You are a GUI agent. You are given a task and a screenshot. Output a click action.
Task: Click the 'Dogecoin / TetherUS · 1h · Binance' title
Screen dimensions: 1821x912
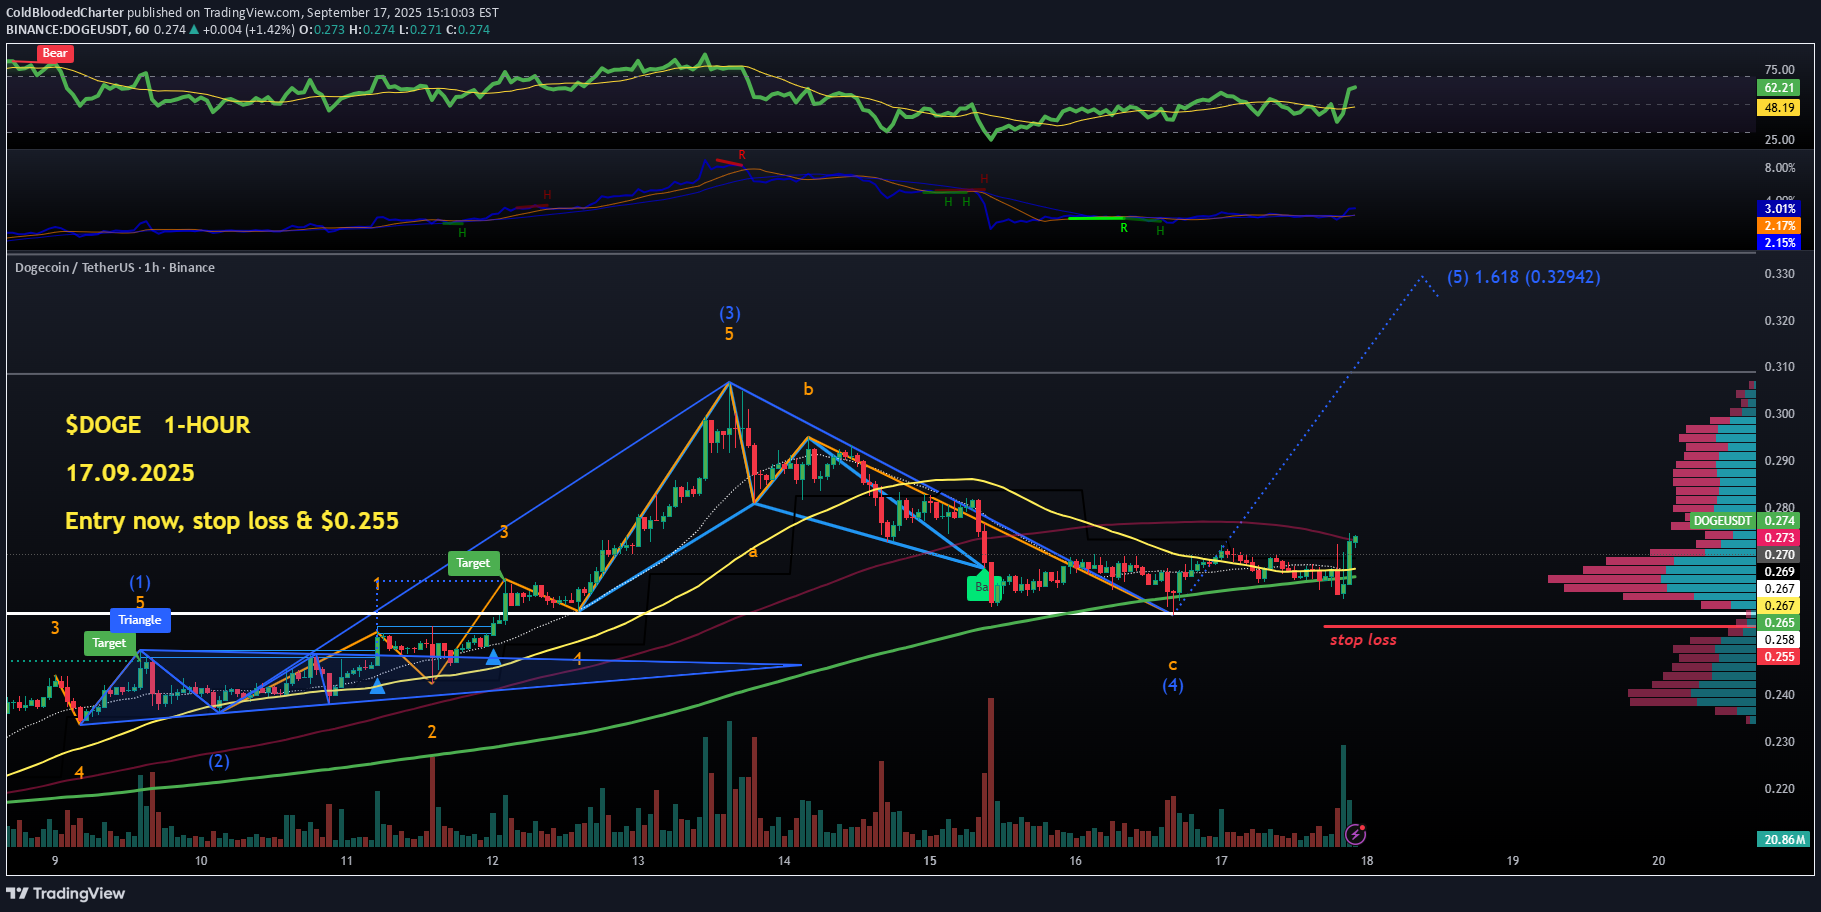coord(115,268)
